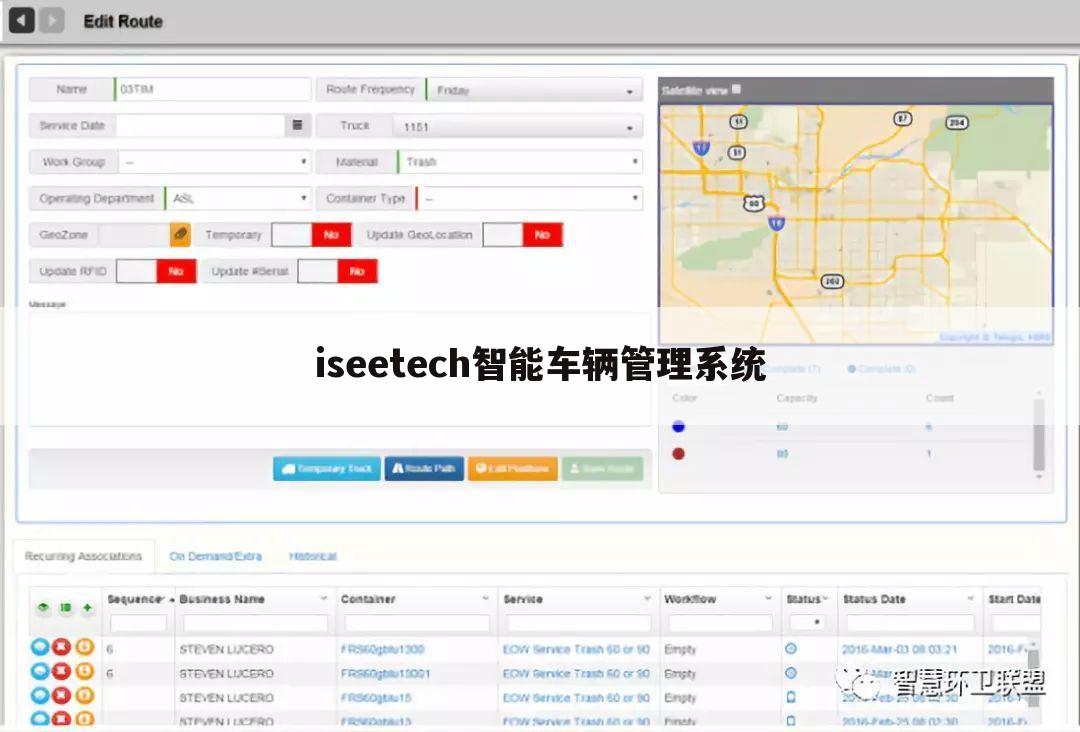Click the green Save Route button
Image resolution: width=1080 pixels, height=732 pixels.
[603, 468]
